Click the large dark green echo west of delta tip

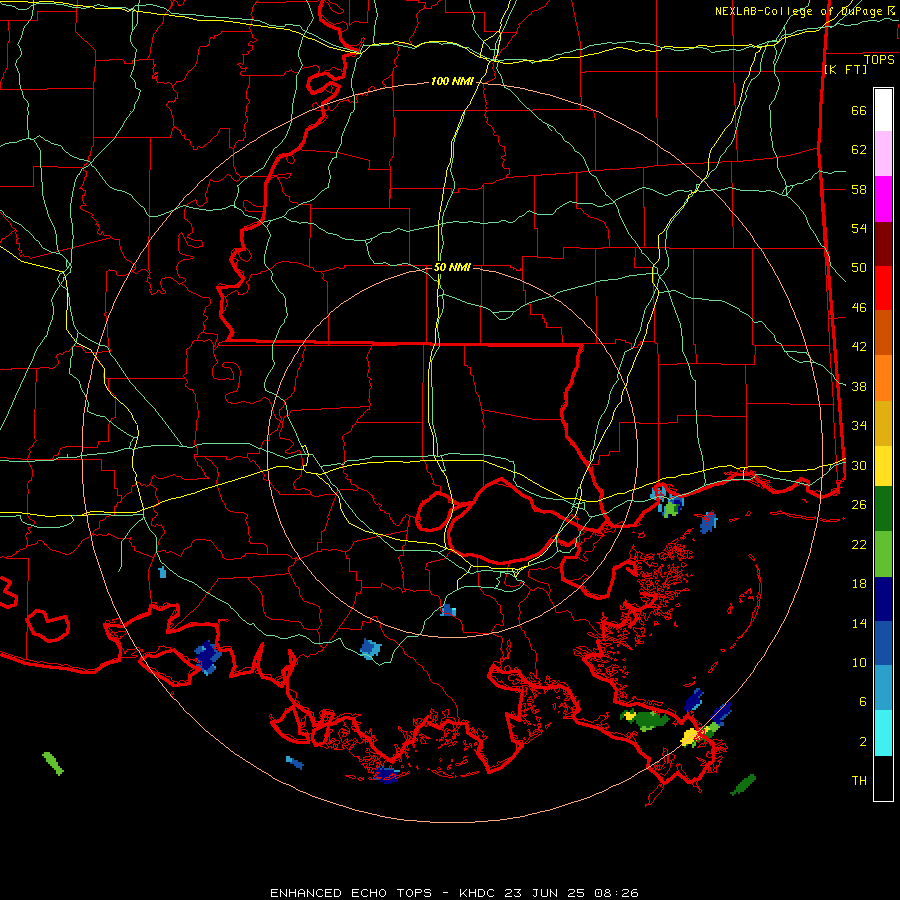point(650,720)
